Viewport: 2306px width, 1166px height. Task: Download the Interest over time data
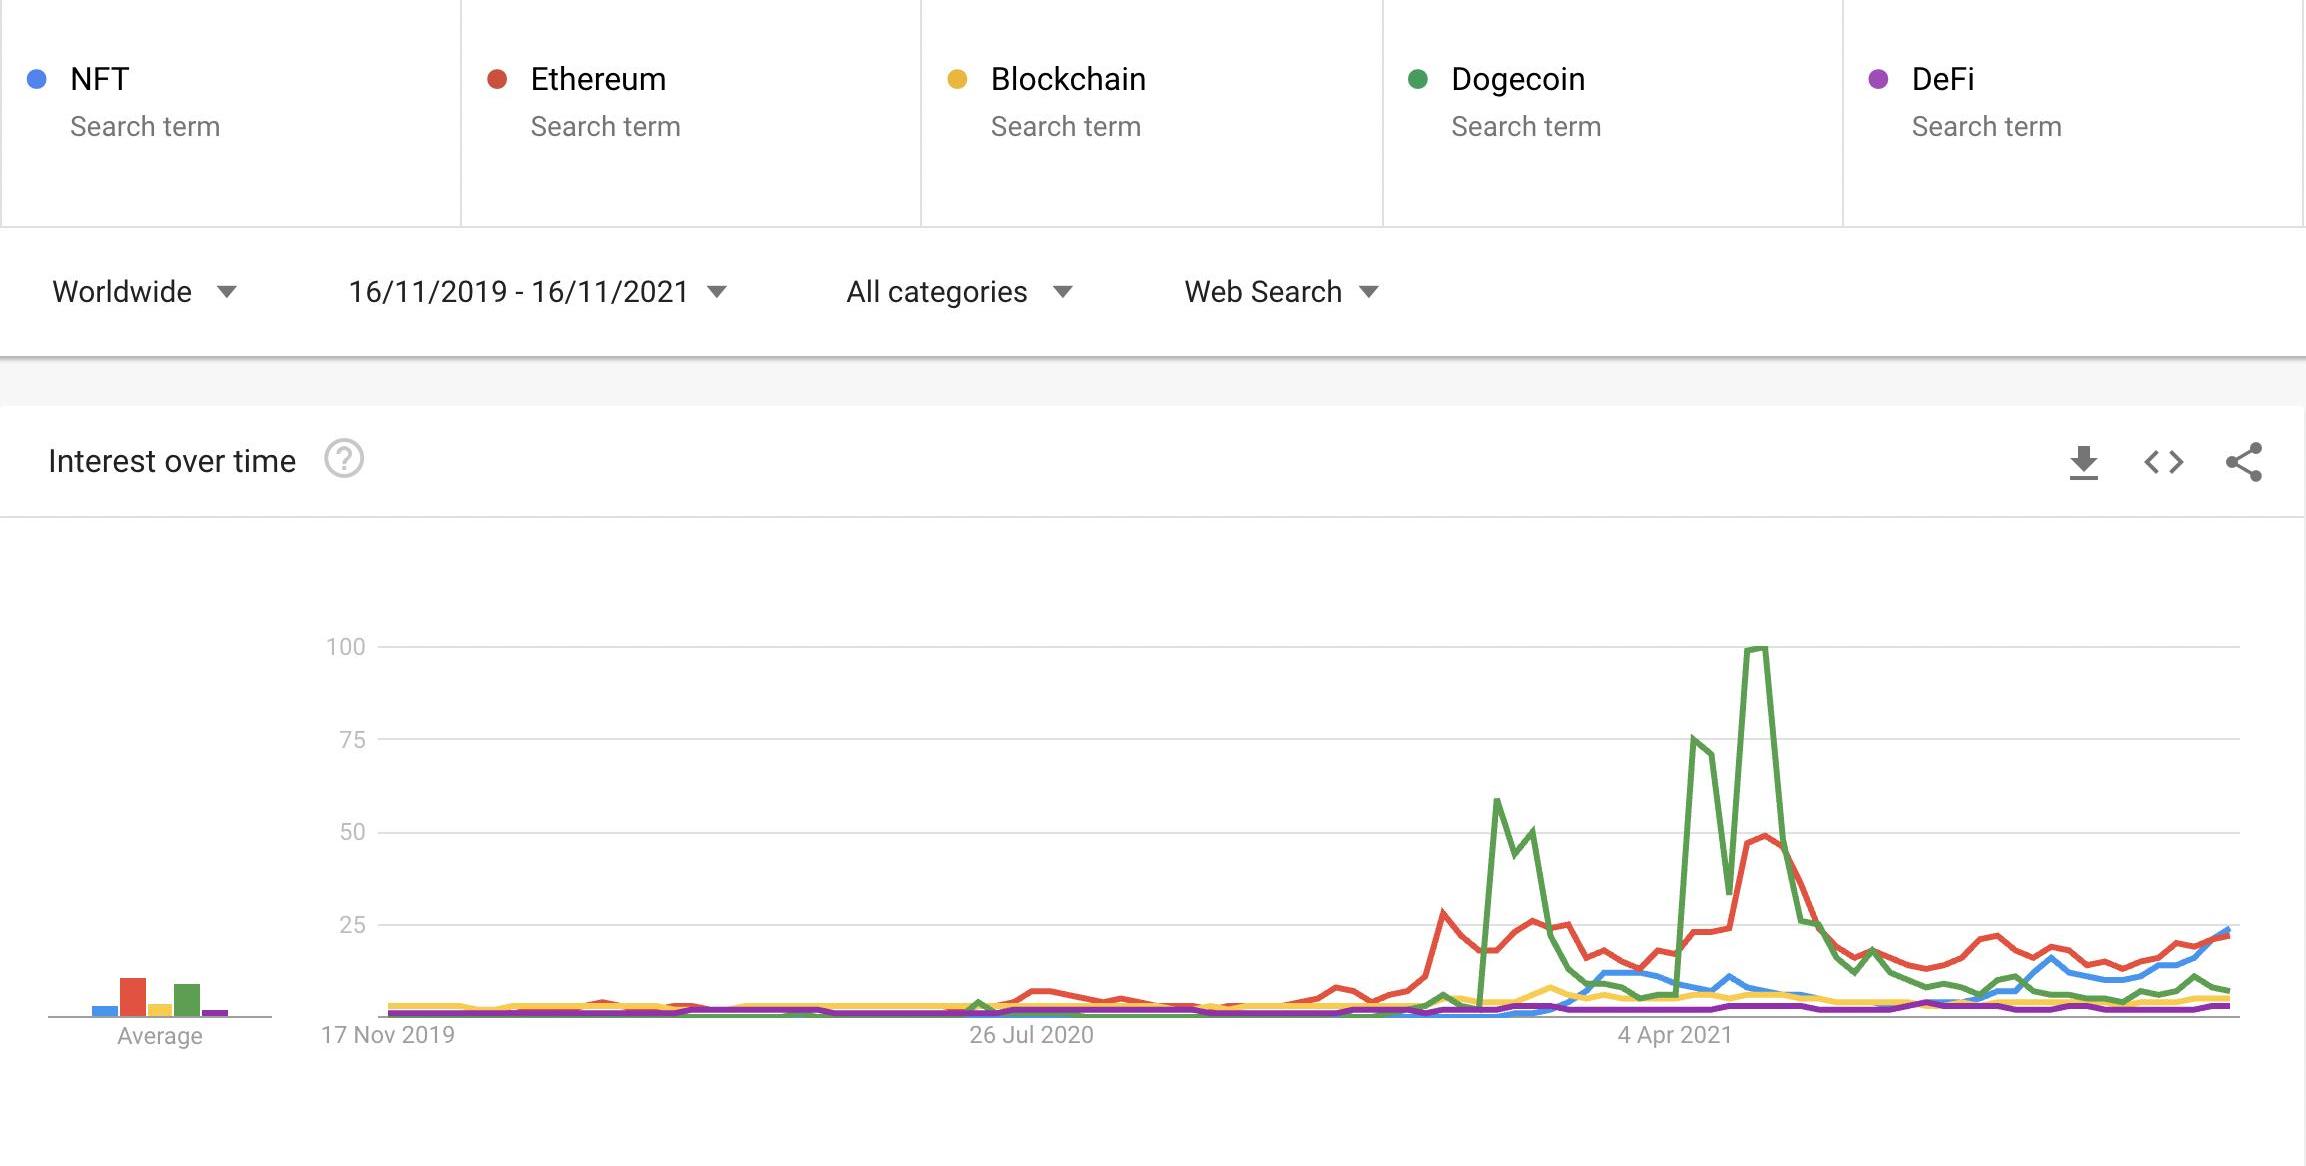point(2083,462)
